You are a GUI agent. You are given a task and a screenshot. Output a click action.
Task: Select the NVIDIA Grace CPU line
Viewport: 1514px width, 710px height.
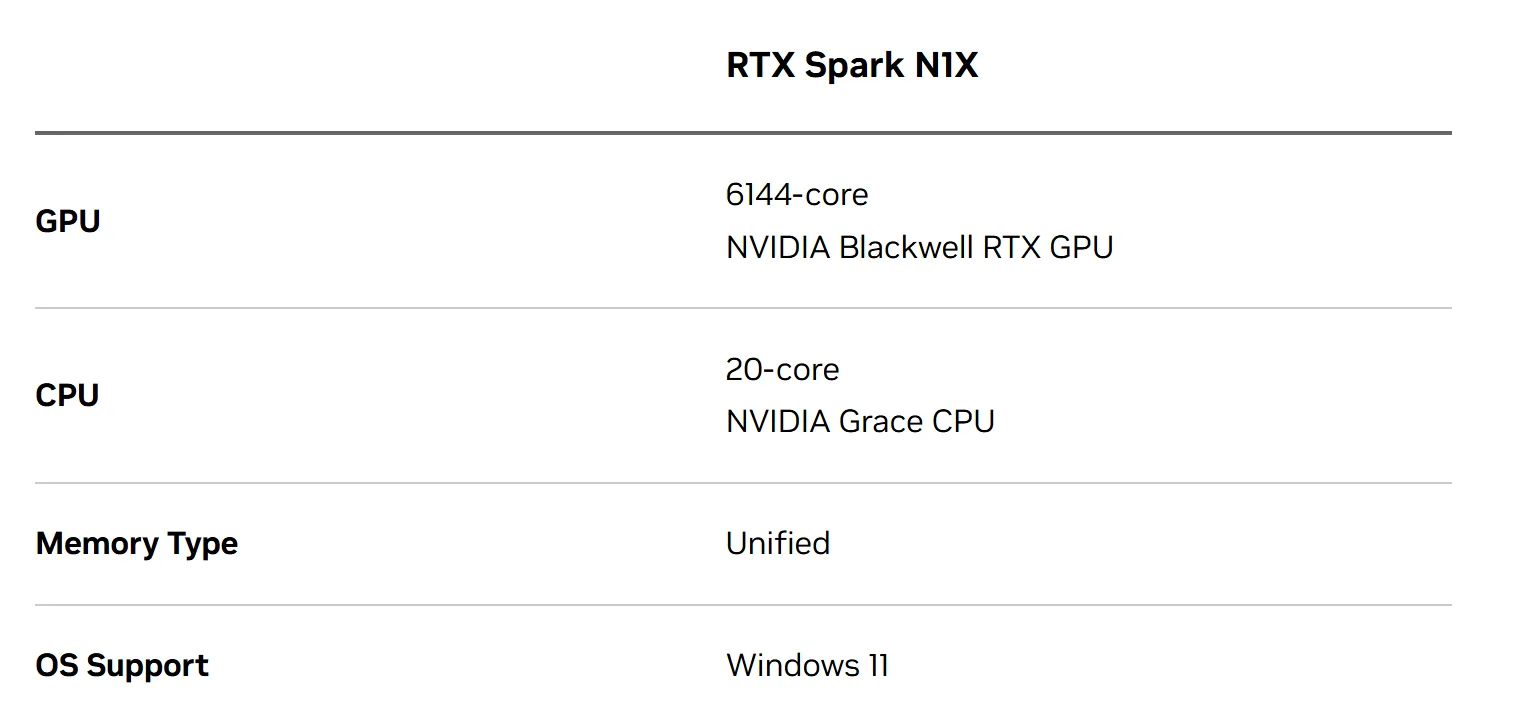coord(861,421)
